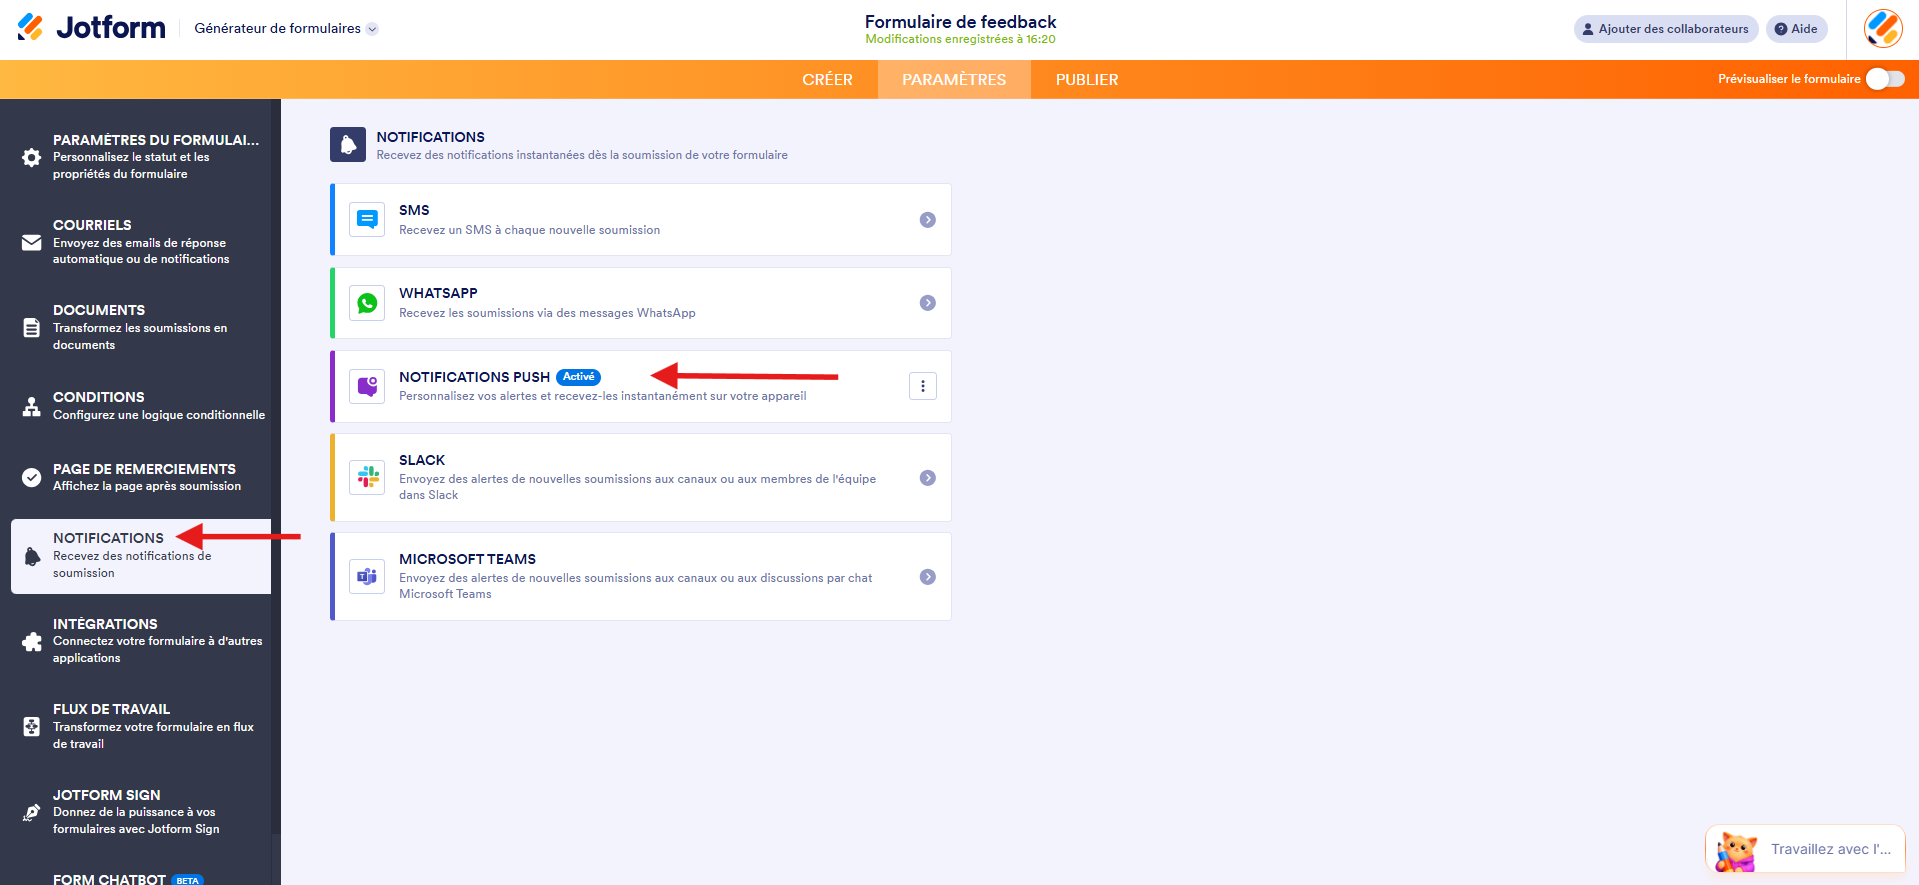The height and width of the screenshot is (885, 1919).
Task: Click the AI assistant mascot icon
Action: click(x=1737, y=851)
